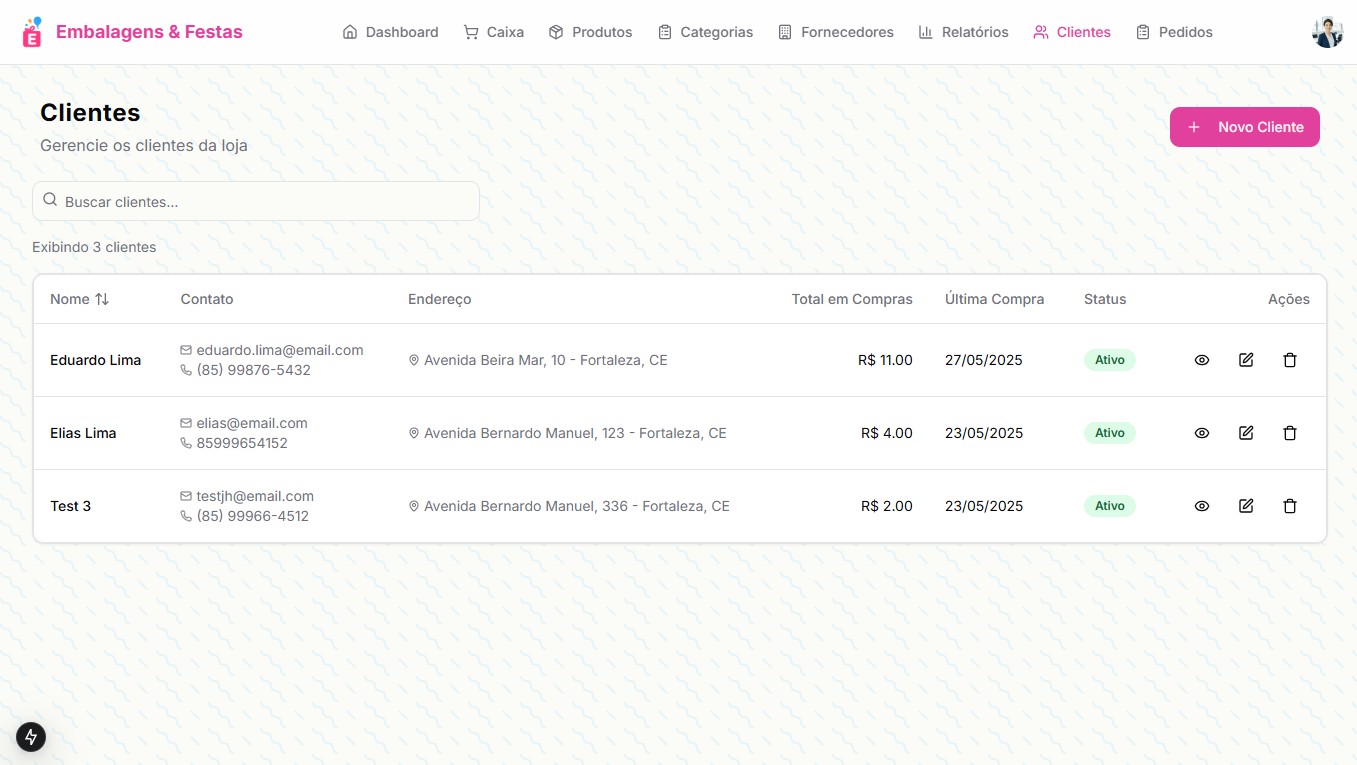Navigate to Pedidos in the top menu
The image size is (1357, 765).
[1174, 32]
